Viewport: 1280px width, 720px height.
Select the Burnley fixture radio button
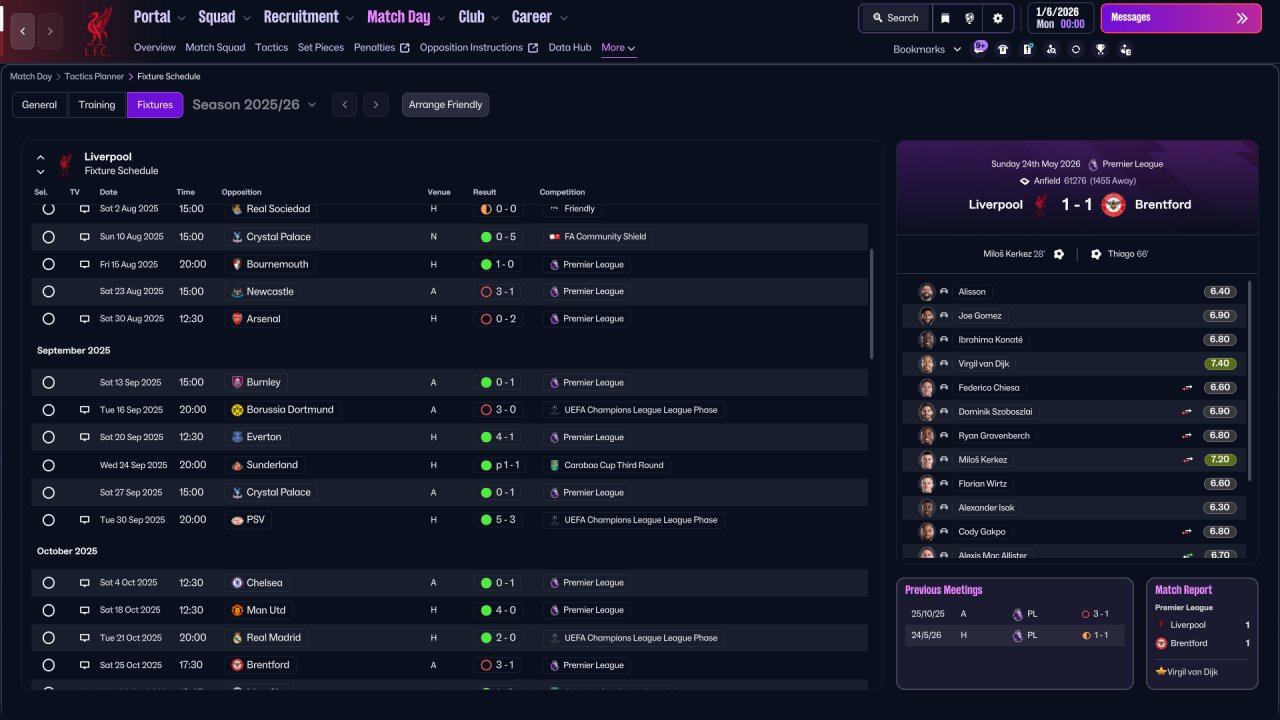click(x=48, y=383)
